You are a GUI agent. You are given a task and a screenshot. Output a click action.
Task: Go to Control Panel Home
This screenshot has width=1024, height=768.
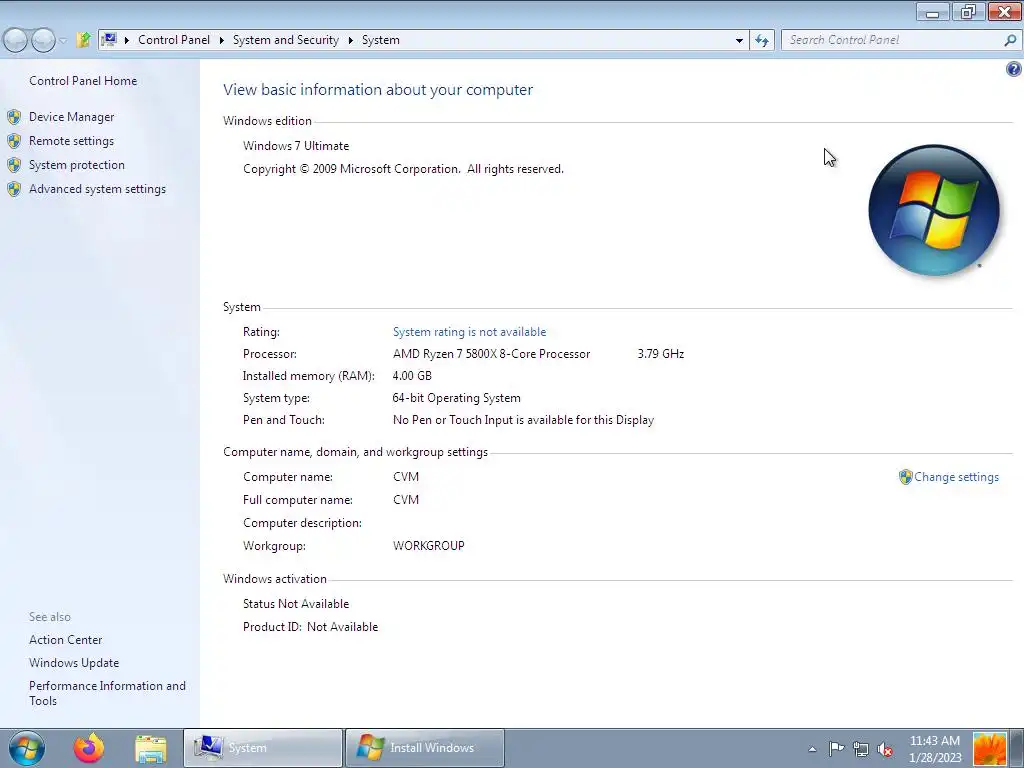83,81
